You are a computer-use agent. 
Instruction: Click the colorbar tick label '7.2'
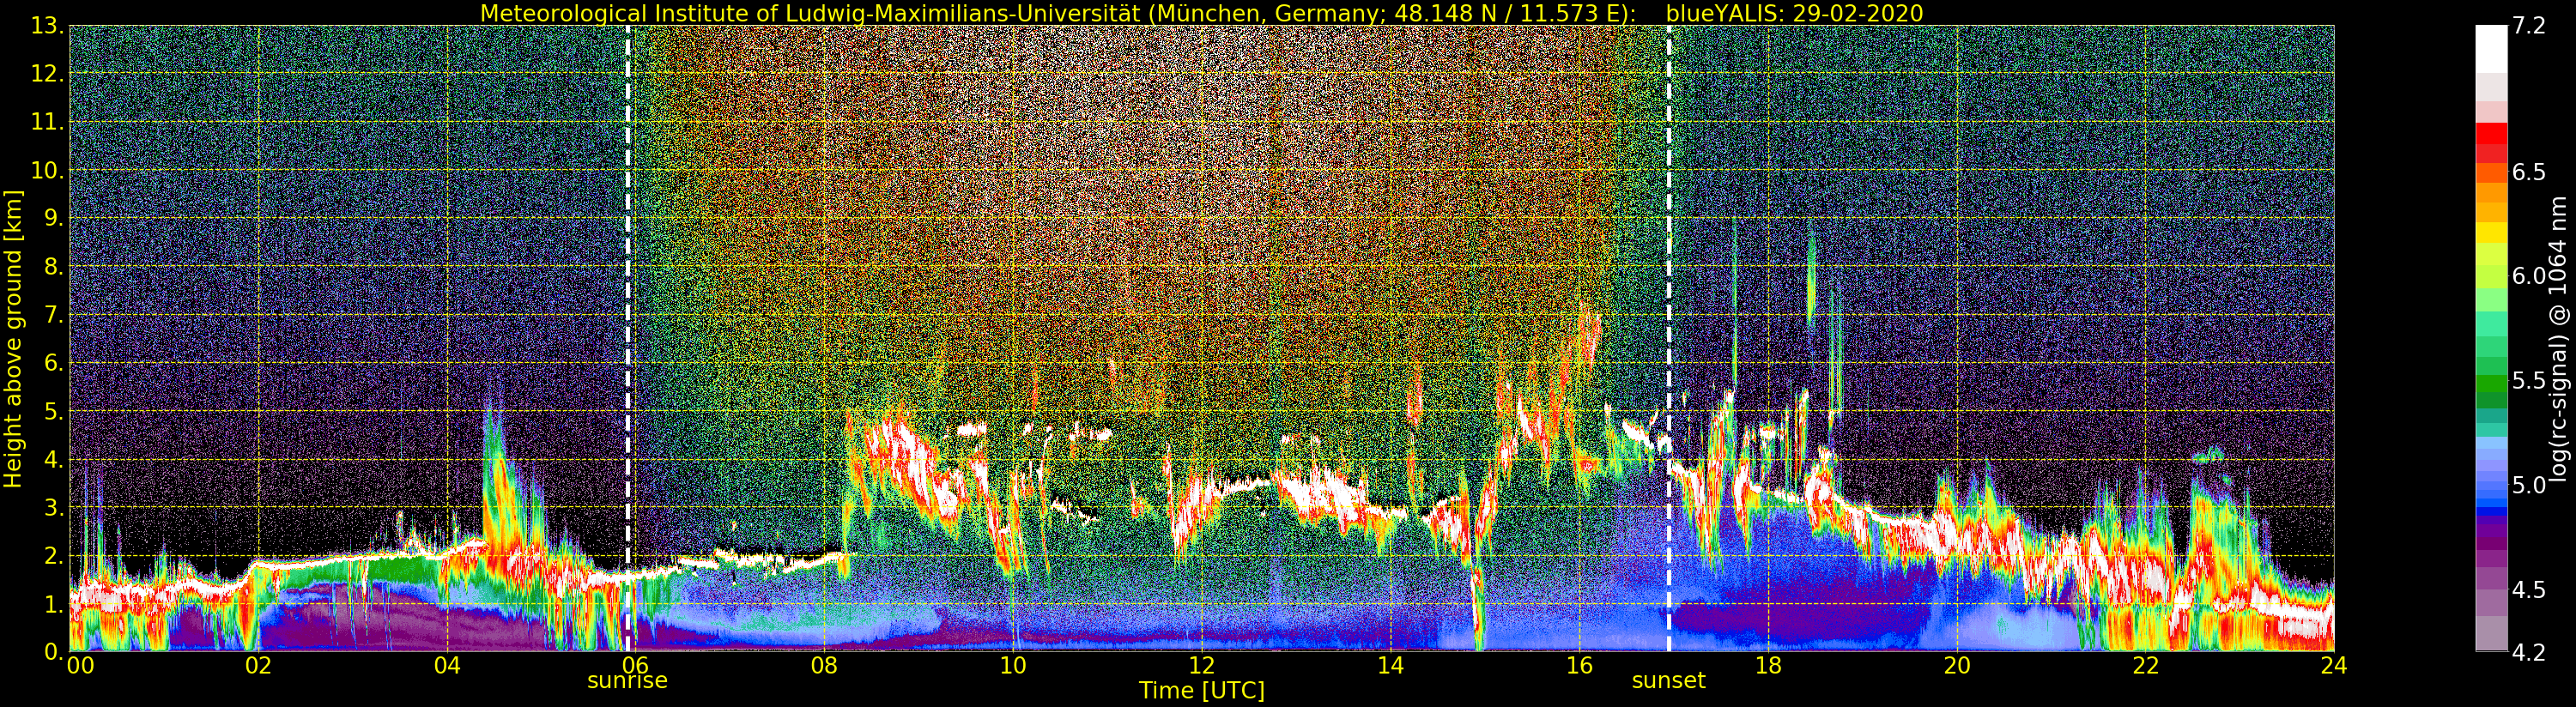click(2529, 26)
